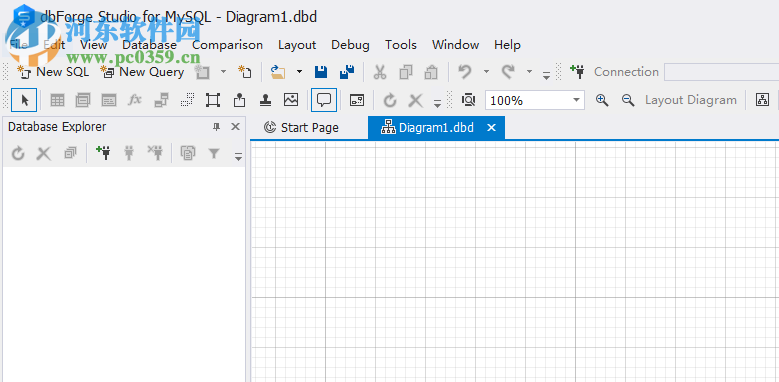This screenshot has width=779, height=382.
Task: Open the Layout menu
Action: [297, 45]
